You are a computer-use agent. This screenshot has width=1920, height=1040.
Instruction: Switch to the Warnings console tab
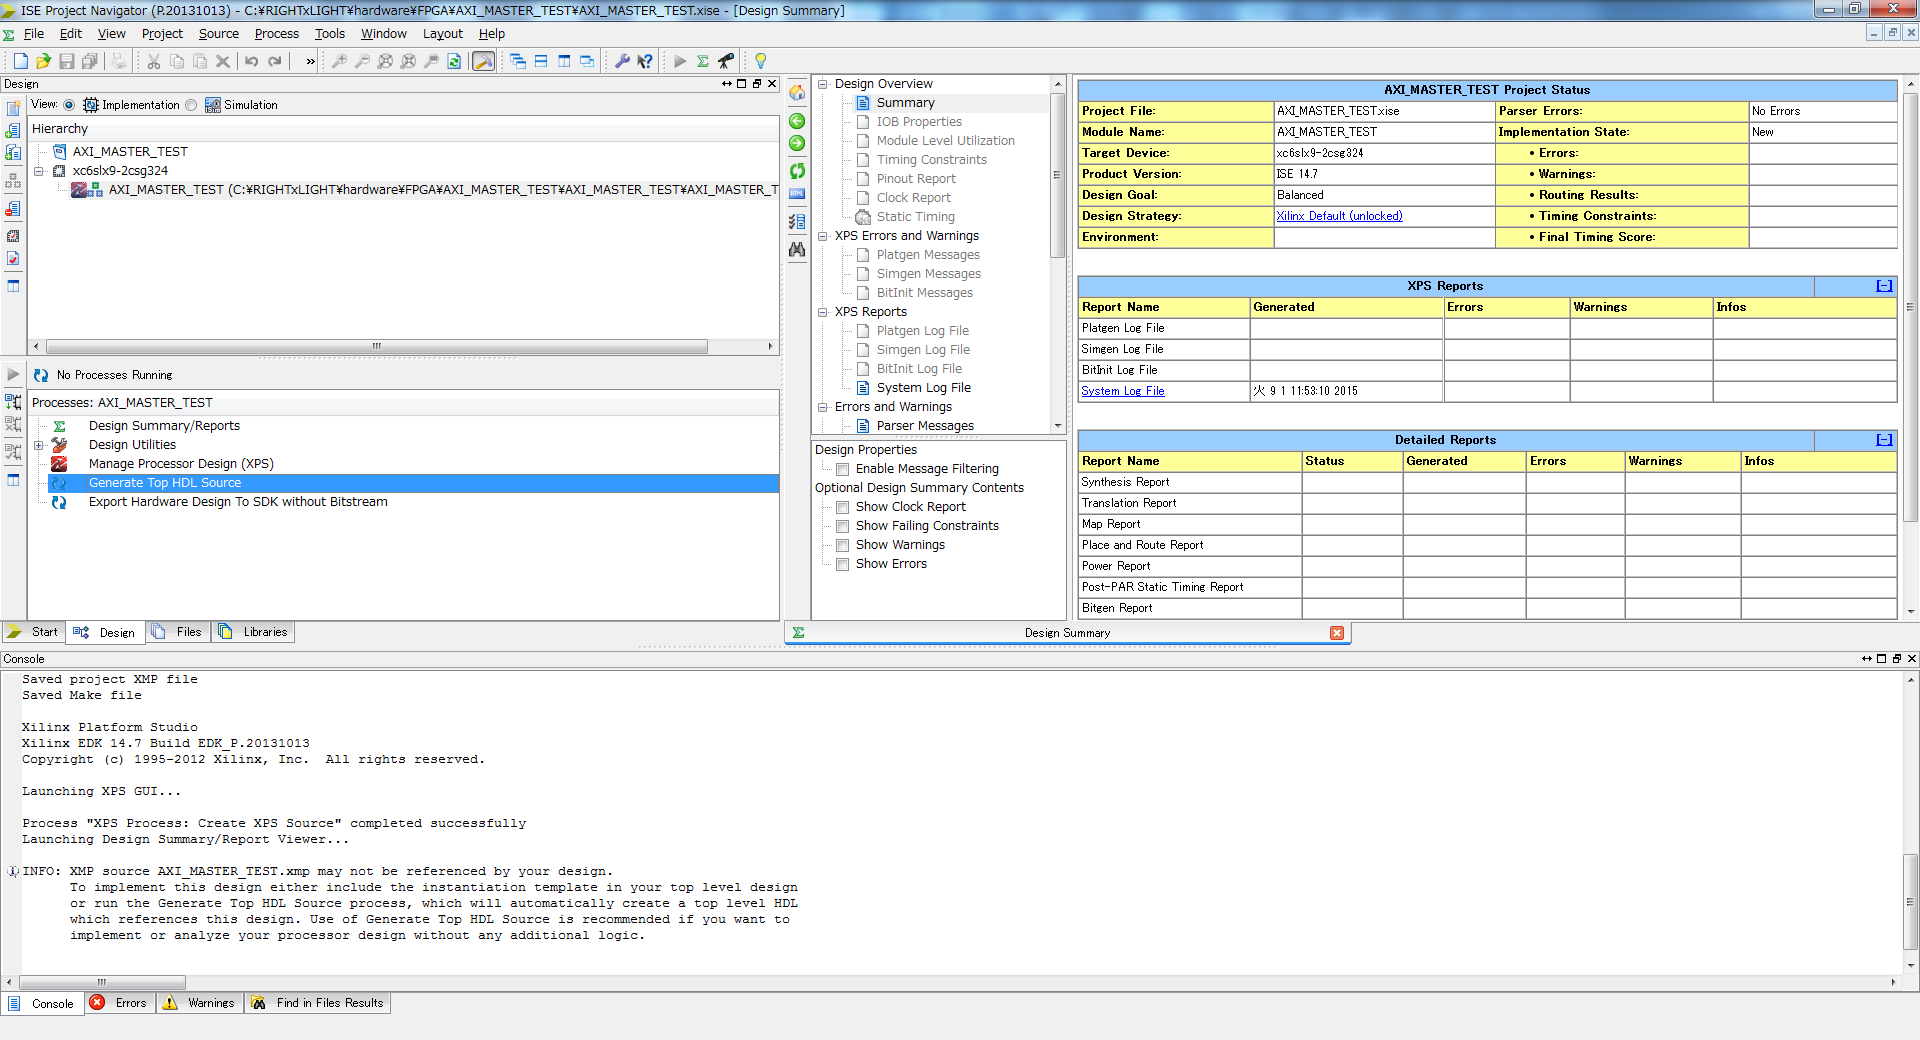click(x=200, y=1003)
